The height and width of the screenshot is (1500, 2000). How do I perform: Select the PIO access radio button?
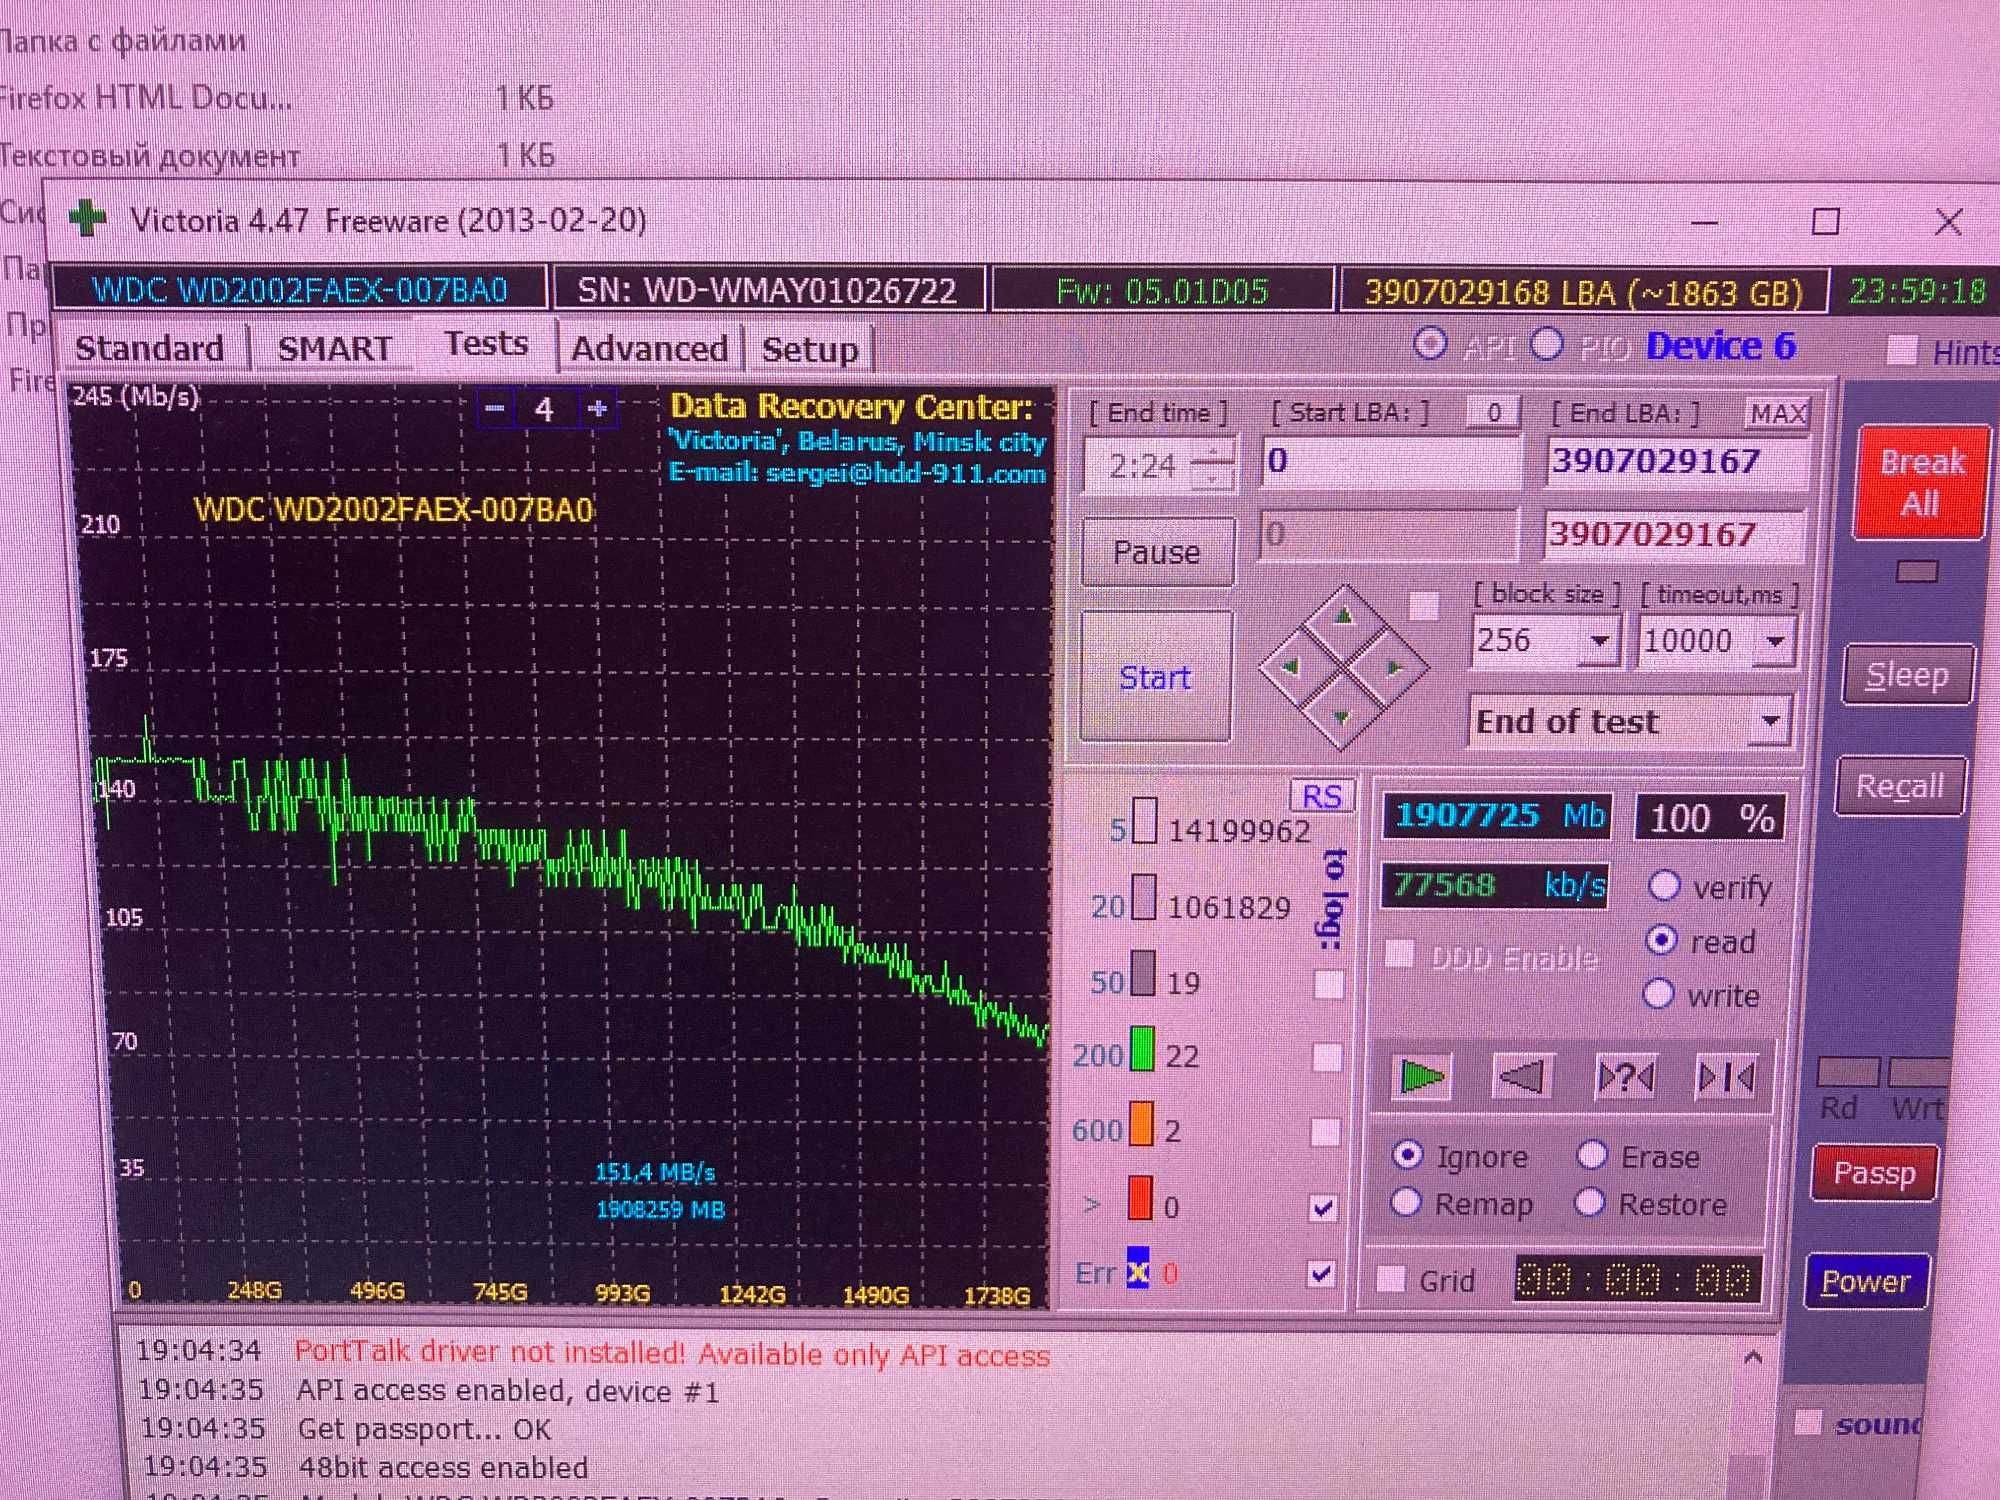coord(1546,344)
